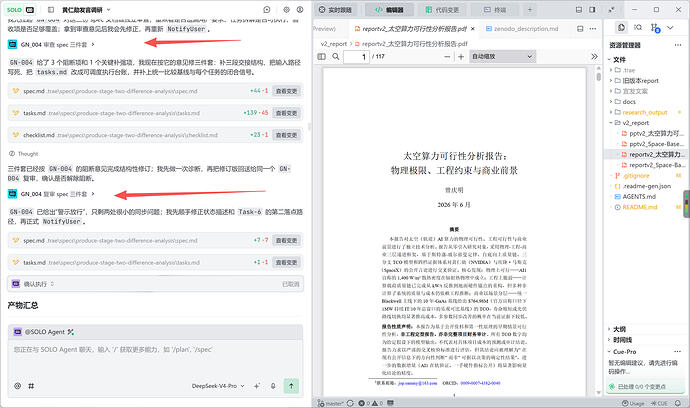The image size is (690, 408).
Task: Focus the SOLO Agent chat input box
Action: pos(155,359)
